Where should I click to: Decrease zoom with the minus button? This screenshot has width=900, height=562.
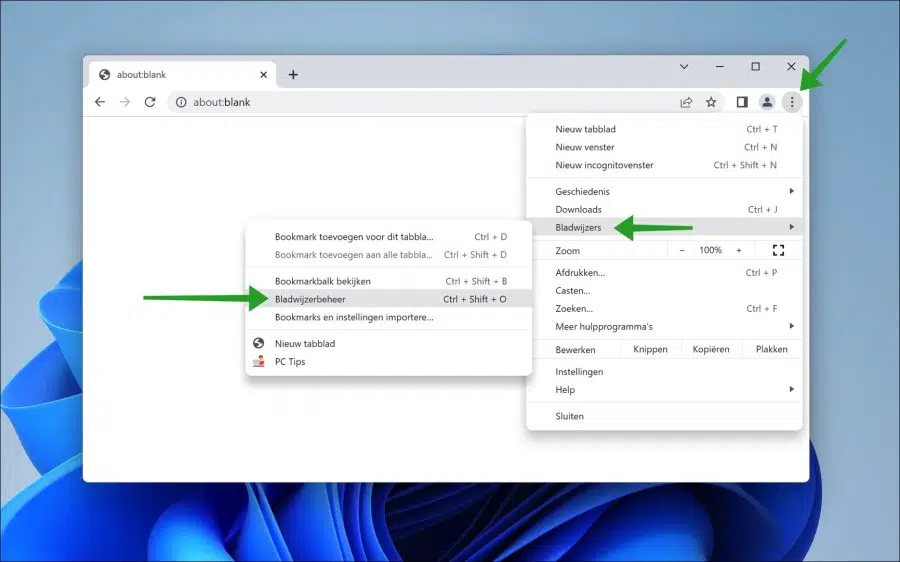coord(682,250)
